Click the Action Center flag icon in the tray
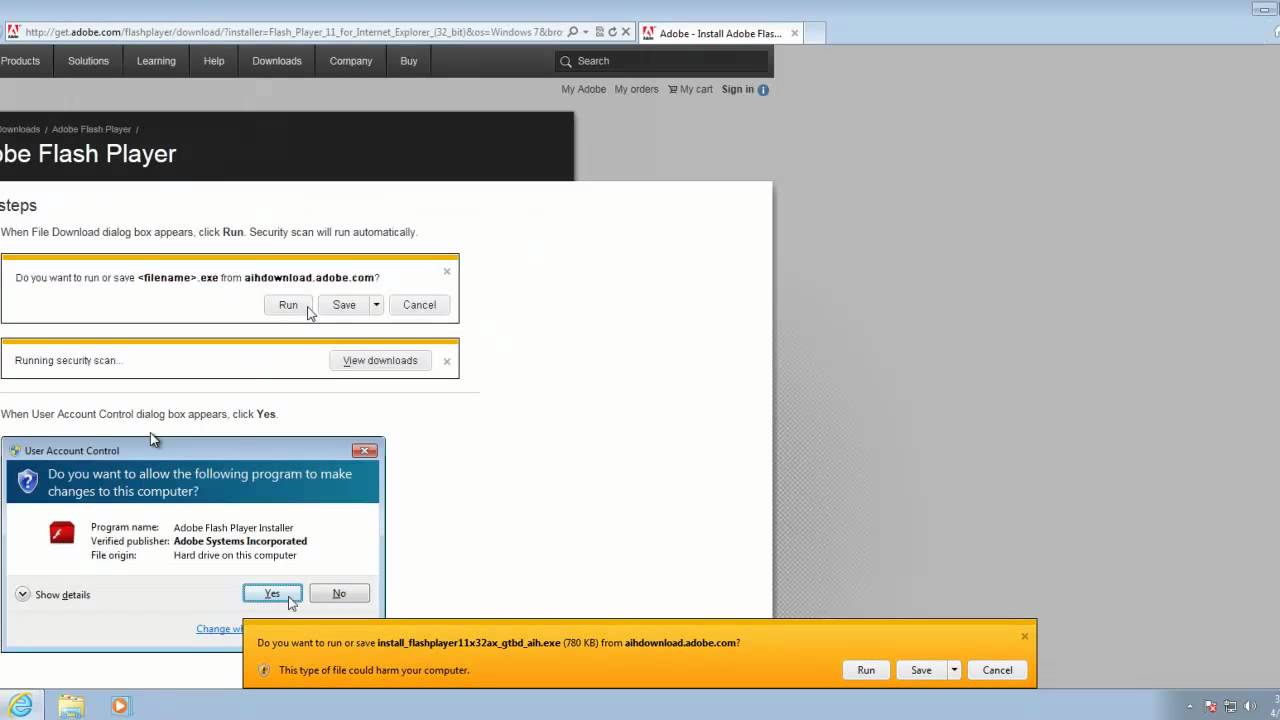Screen dimensions: 1280x720 click(x=1210, y=706)
